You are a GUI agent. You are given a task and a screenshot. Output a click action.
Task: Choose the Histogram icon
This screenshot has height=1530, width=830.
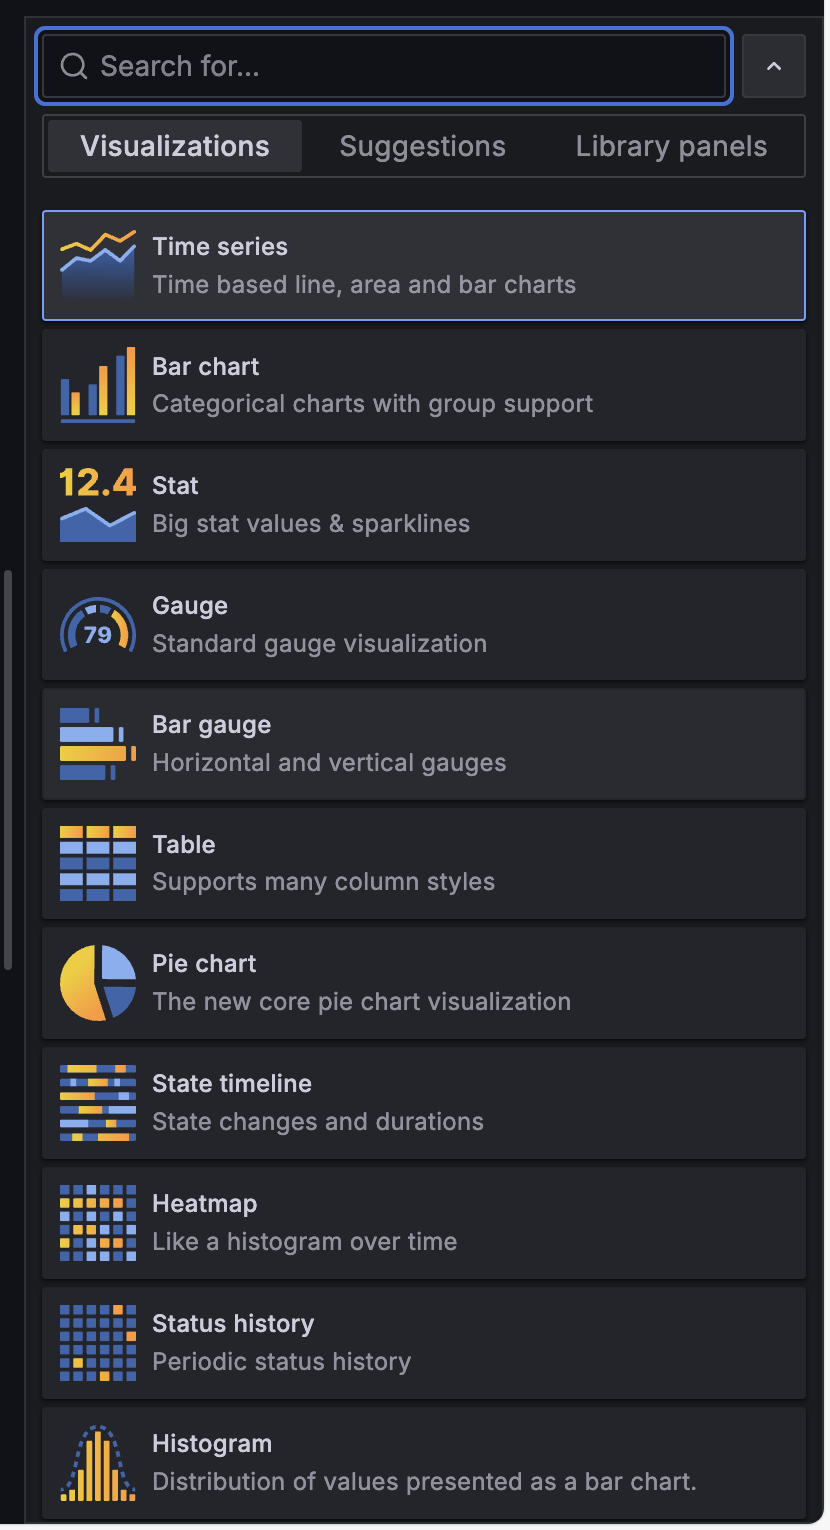point(98,1463)
